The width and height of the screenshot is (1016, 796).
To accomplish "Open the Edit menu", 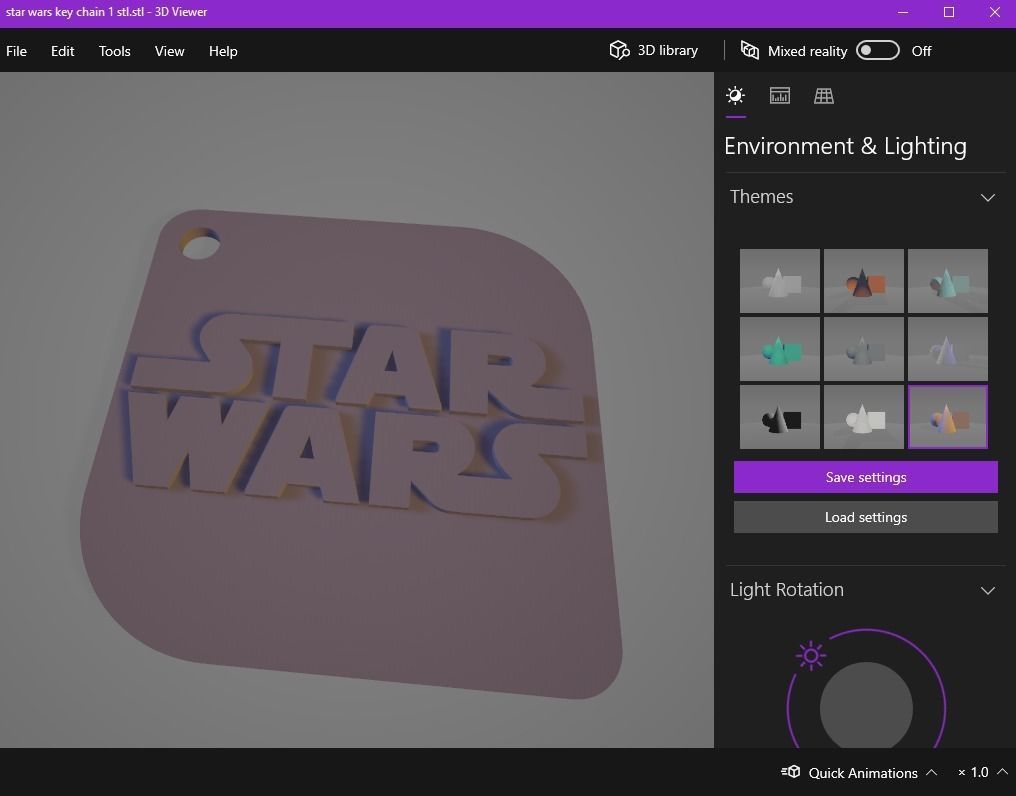I will click(x=62, y=51).
